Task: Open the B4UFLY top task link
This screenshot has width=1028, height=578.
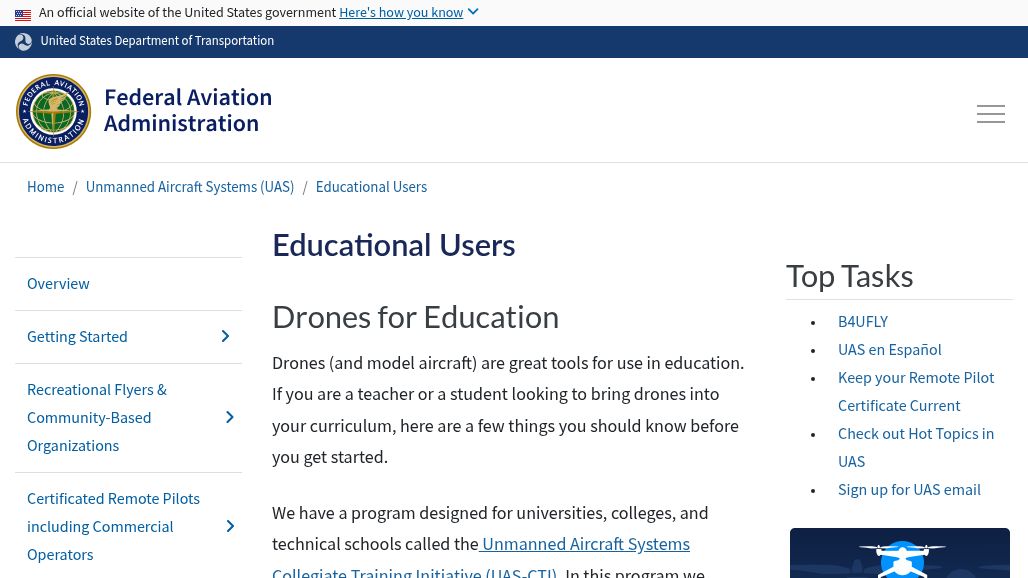Action: [862, 322]
